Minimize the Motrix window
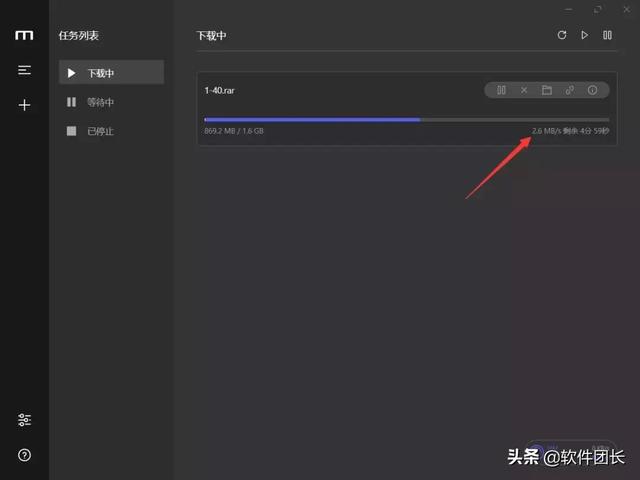 click(x=569, y=9)
